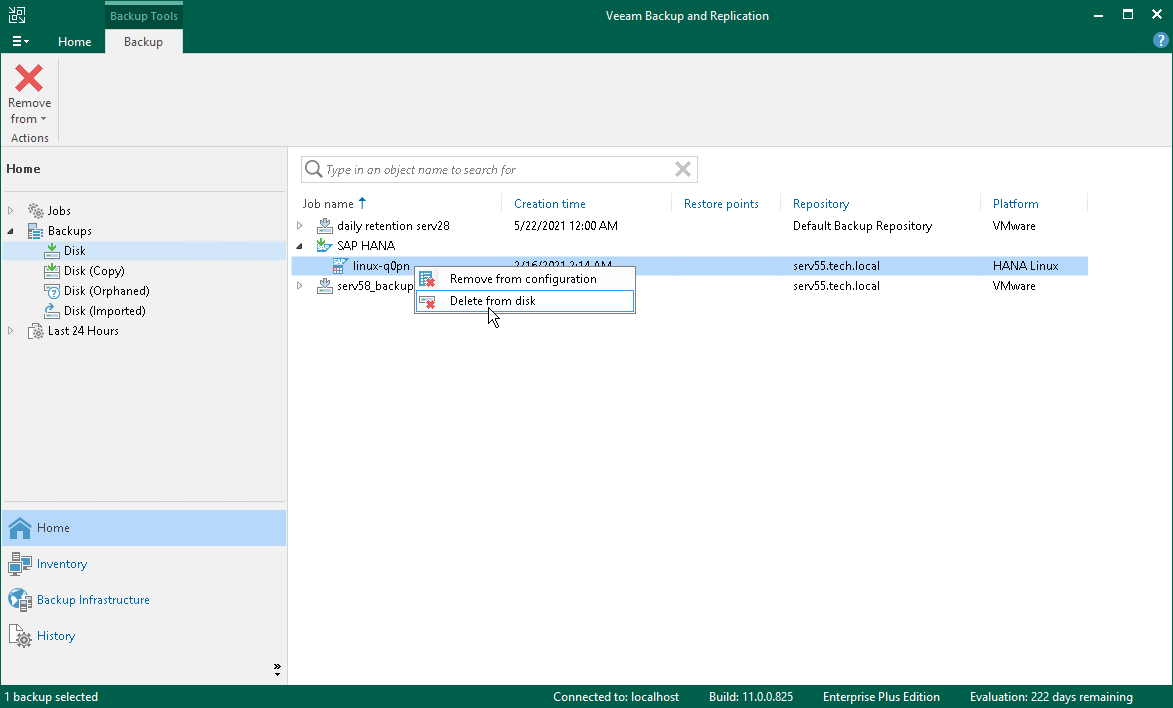This screenshot has height=708, width=1173.
Task: Click the search magnifier icon
Action: tap(313, 169)
